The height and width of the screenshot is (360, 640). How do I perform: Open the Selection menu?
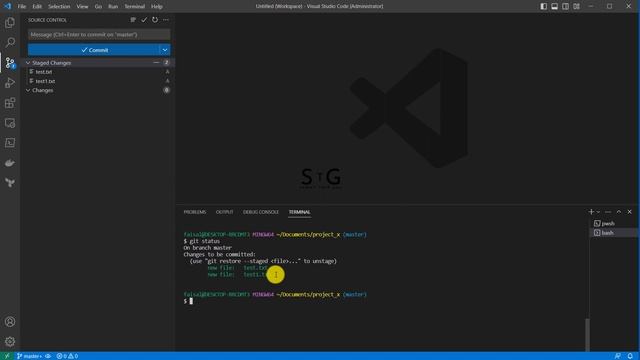pyautogui.click(x=59, y=6)
